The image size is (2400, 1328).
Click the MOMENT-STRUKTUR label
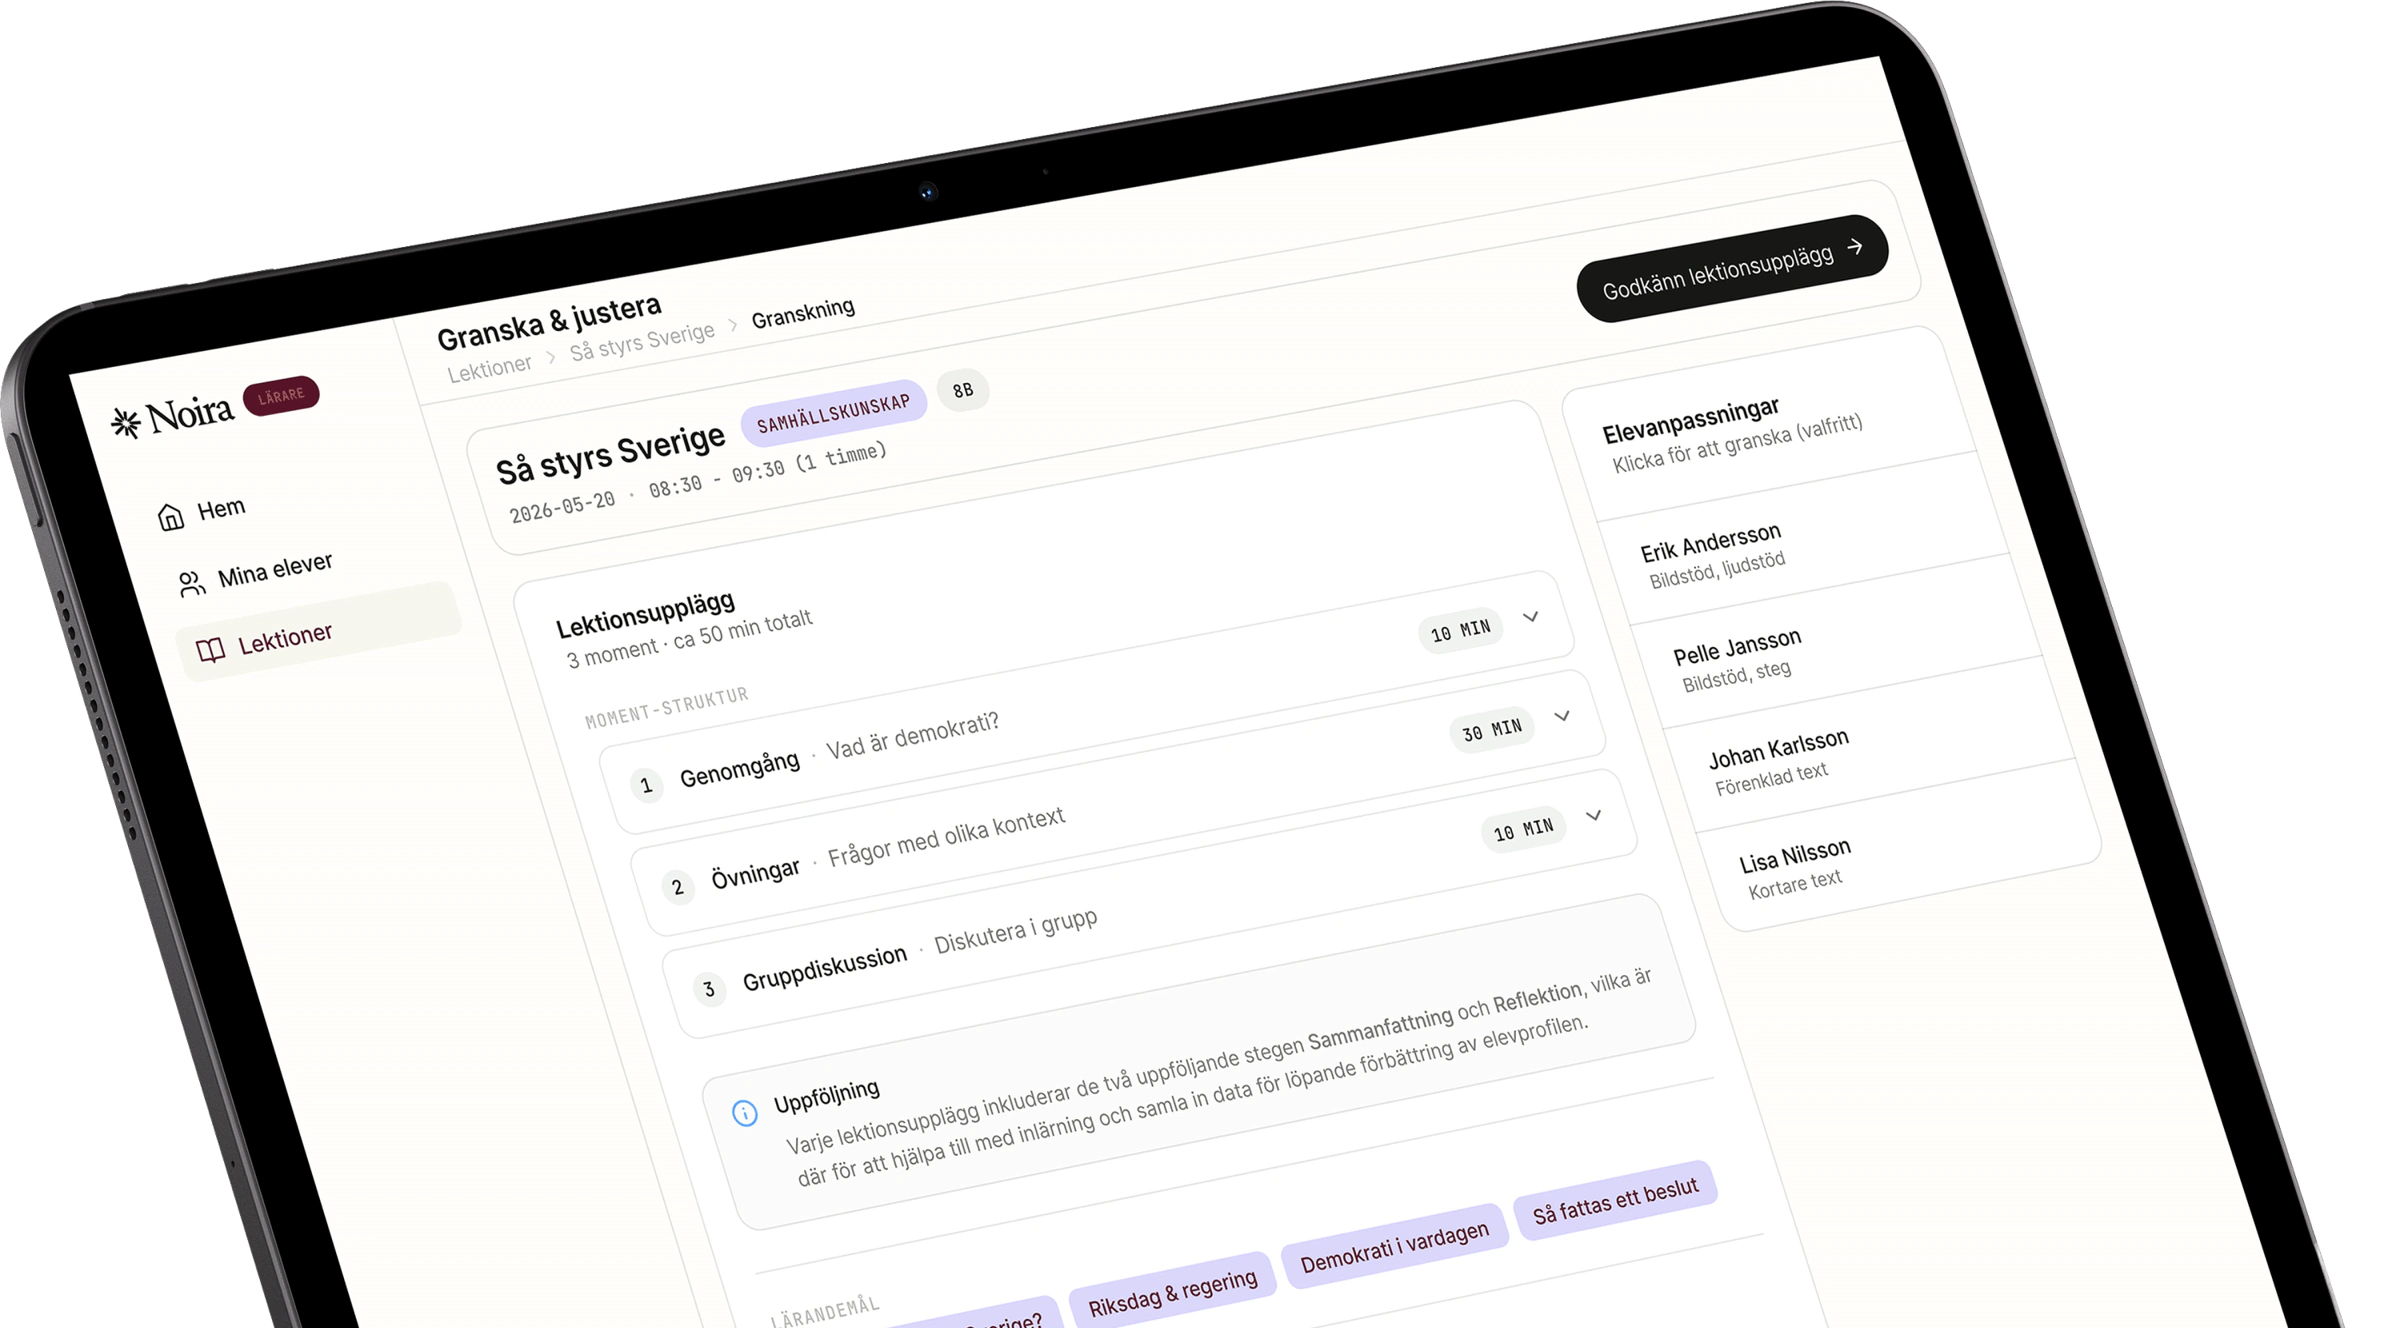[x=667, y=707]
